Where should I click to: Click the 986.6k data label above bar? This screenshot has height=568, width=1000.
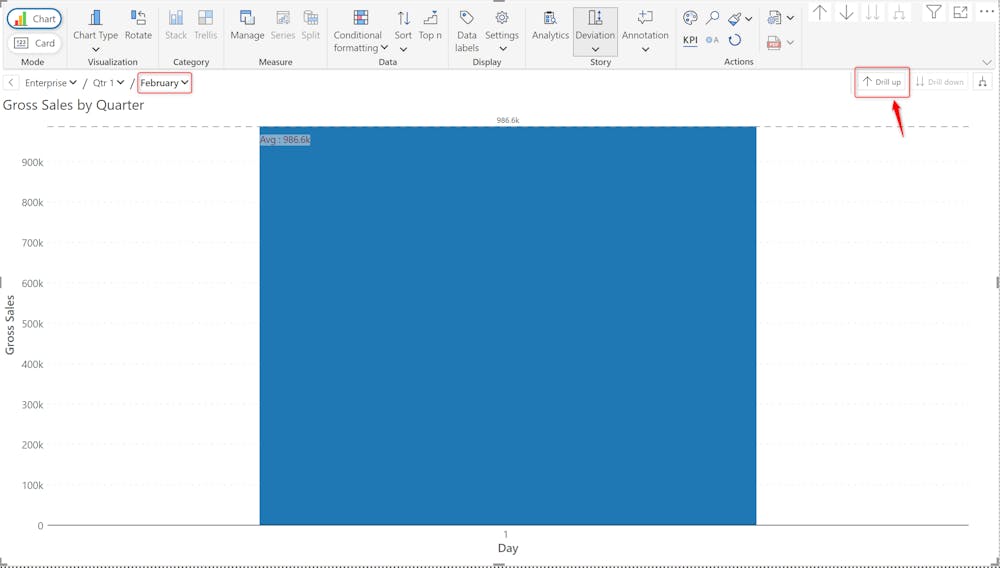(508, 120)
